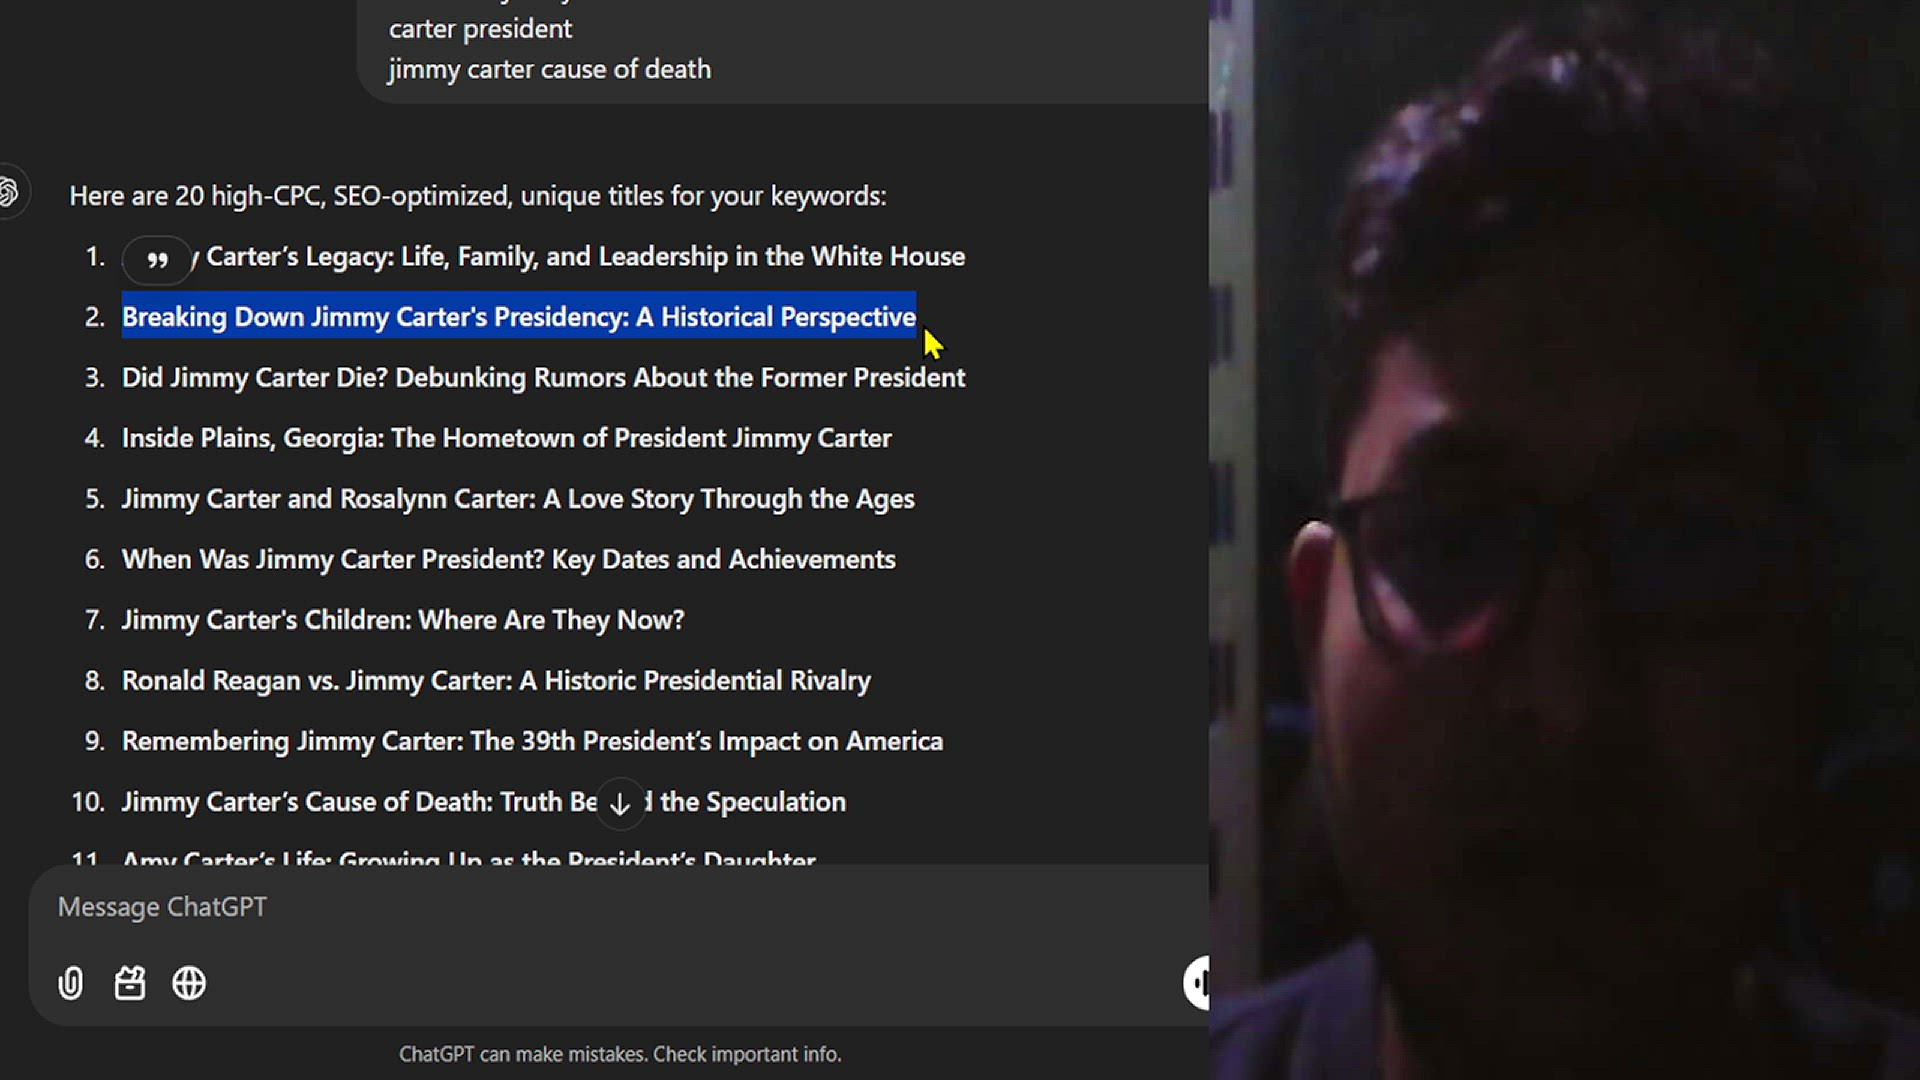The width and height of the screenshot is (1920, 1080).
Task: Click the quote reply bubble icon
Action: (x=157, y=260)
